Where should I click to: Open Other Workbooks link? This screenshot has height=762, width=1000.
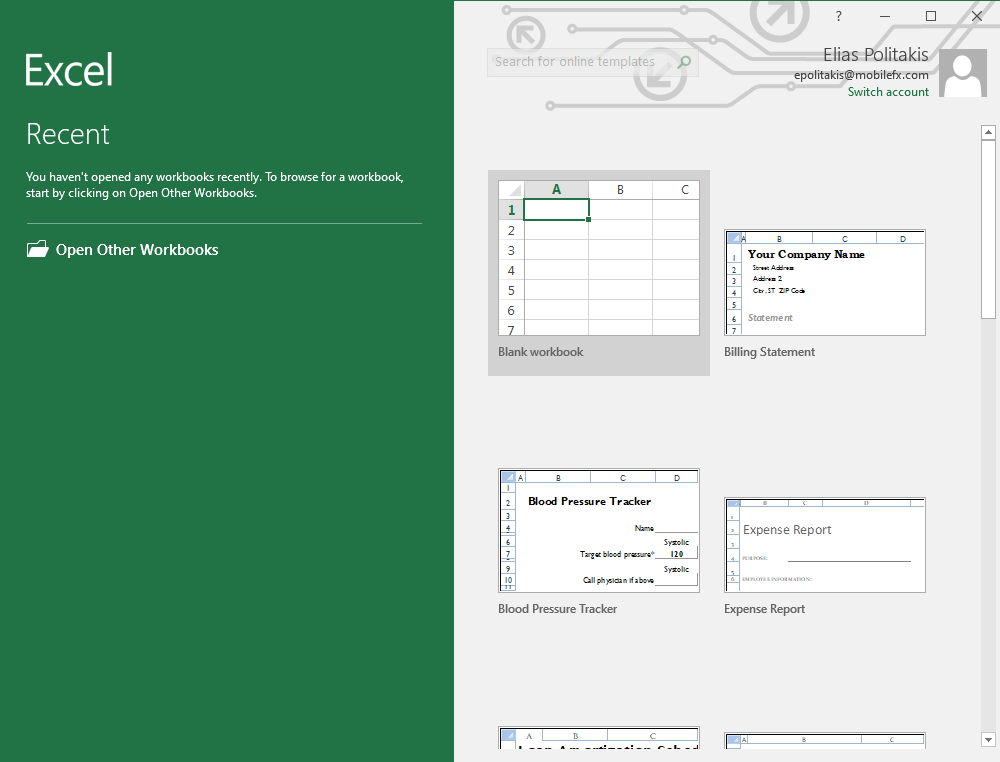(137, 249)
